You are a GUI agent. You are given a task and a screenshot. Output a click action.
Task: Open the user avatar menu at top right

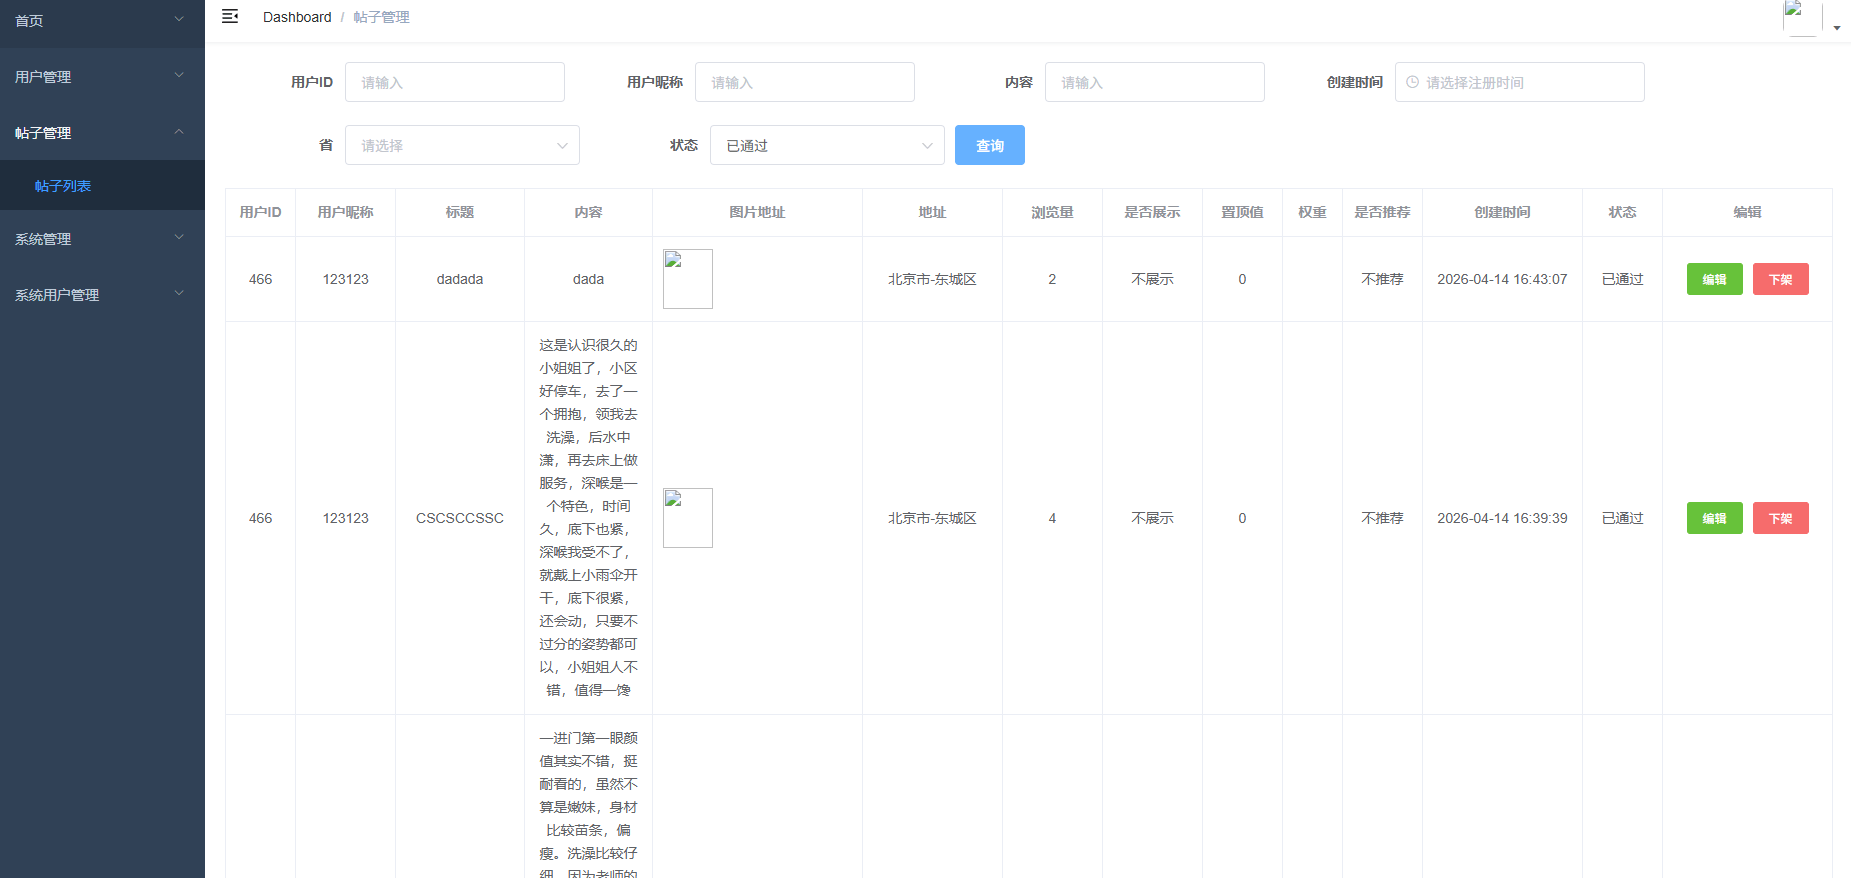click(1801, 18)
